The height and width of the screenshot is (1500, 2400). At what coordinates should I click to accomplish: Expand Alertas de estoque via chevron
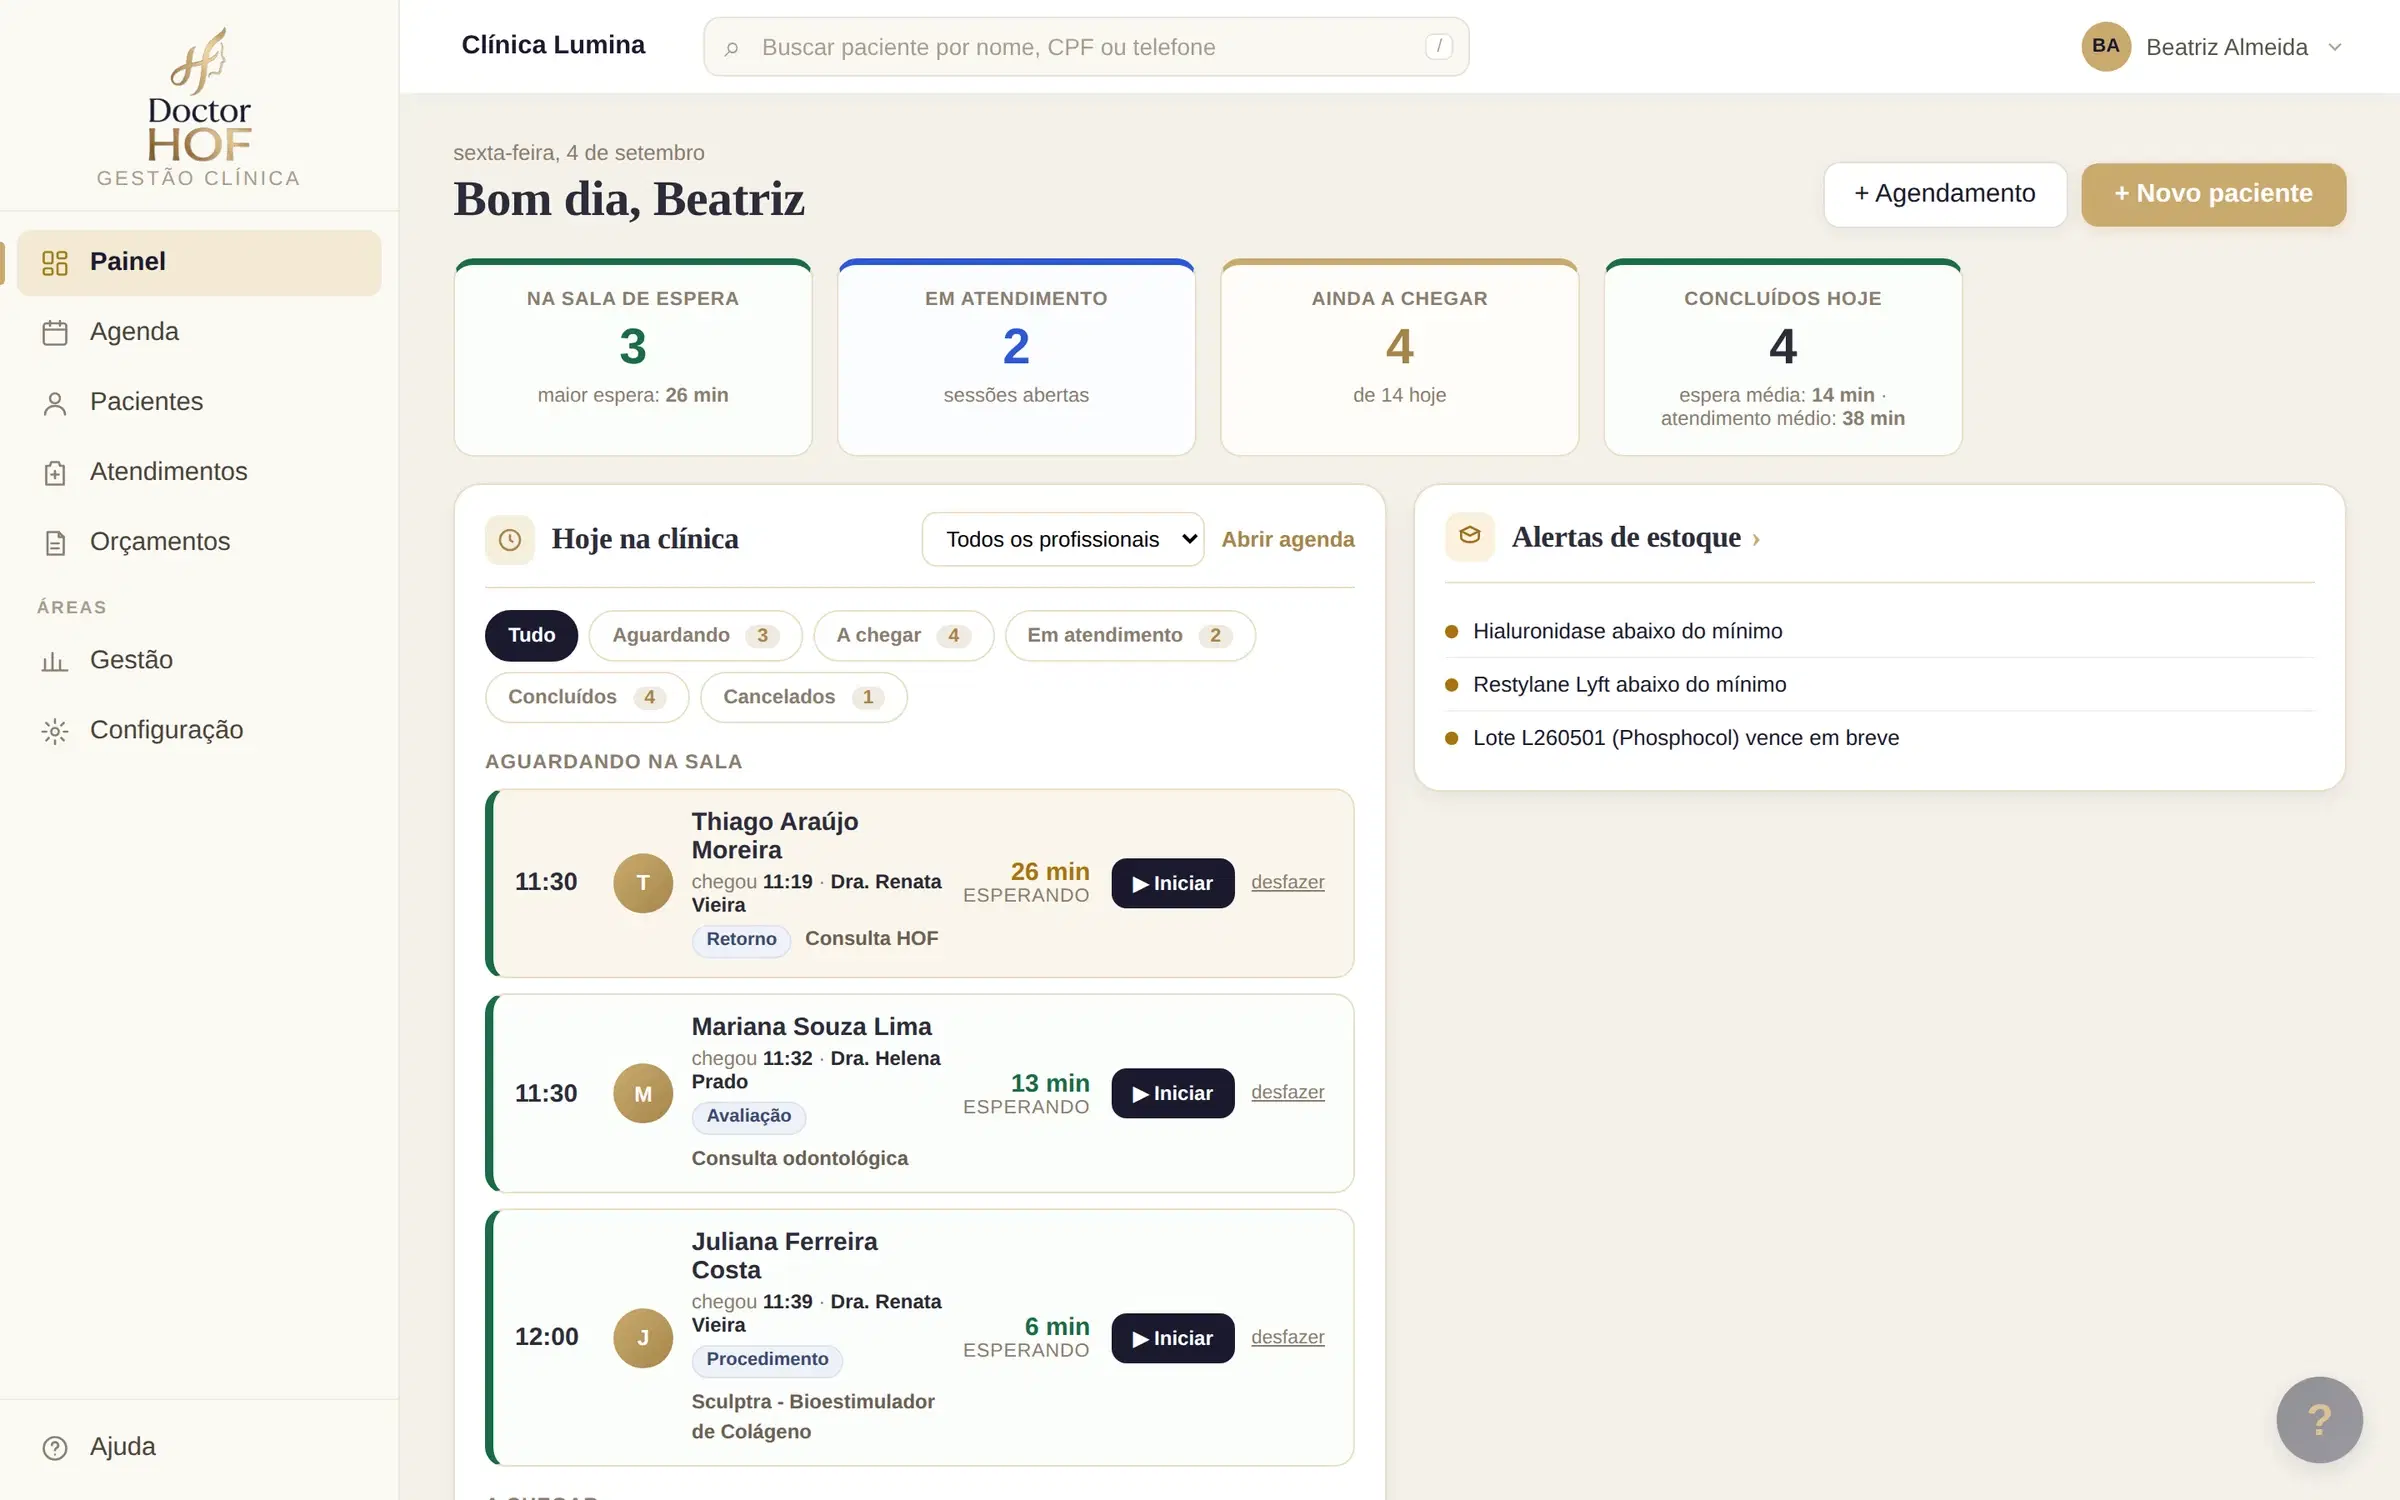tap(1756, 539)
